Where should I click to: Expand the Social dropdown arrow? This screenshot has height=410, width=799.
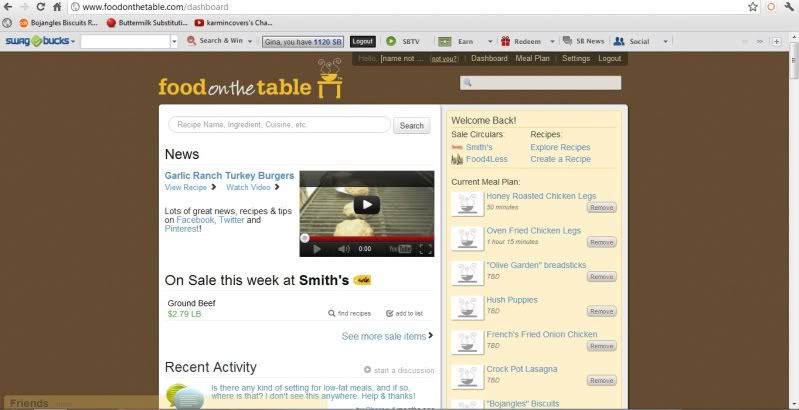[665, 41]
